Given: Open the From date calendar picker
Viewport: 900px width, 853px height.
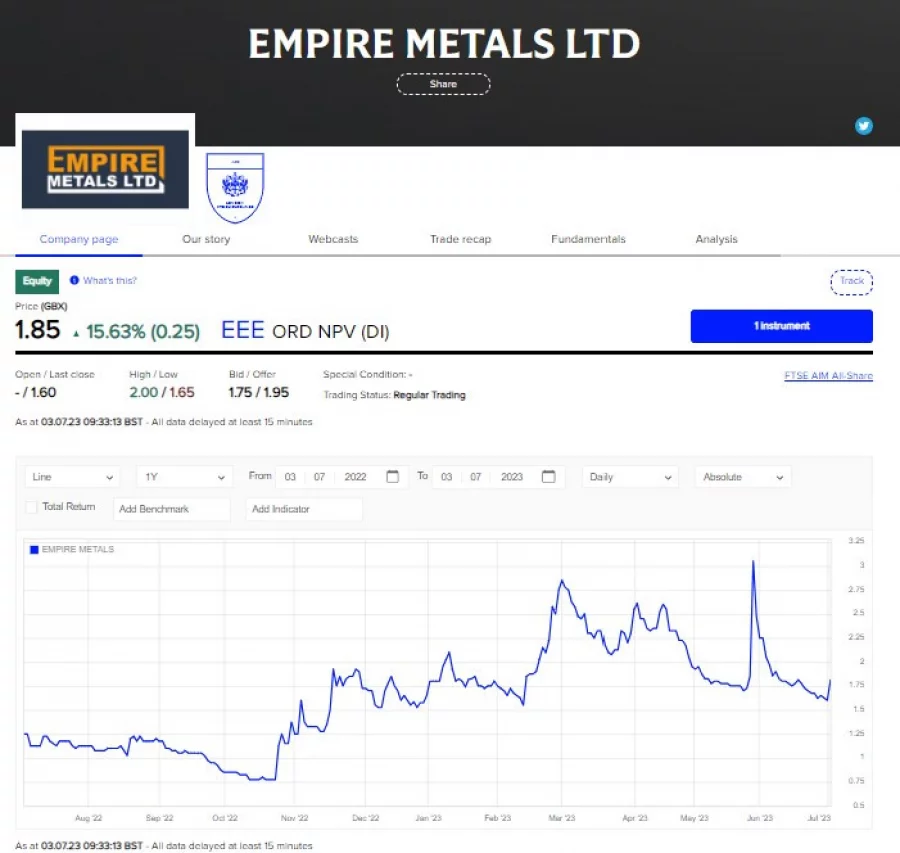Looking at the screenshot, I should pyautogui.click(x=393, y=476).
